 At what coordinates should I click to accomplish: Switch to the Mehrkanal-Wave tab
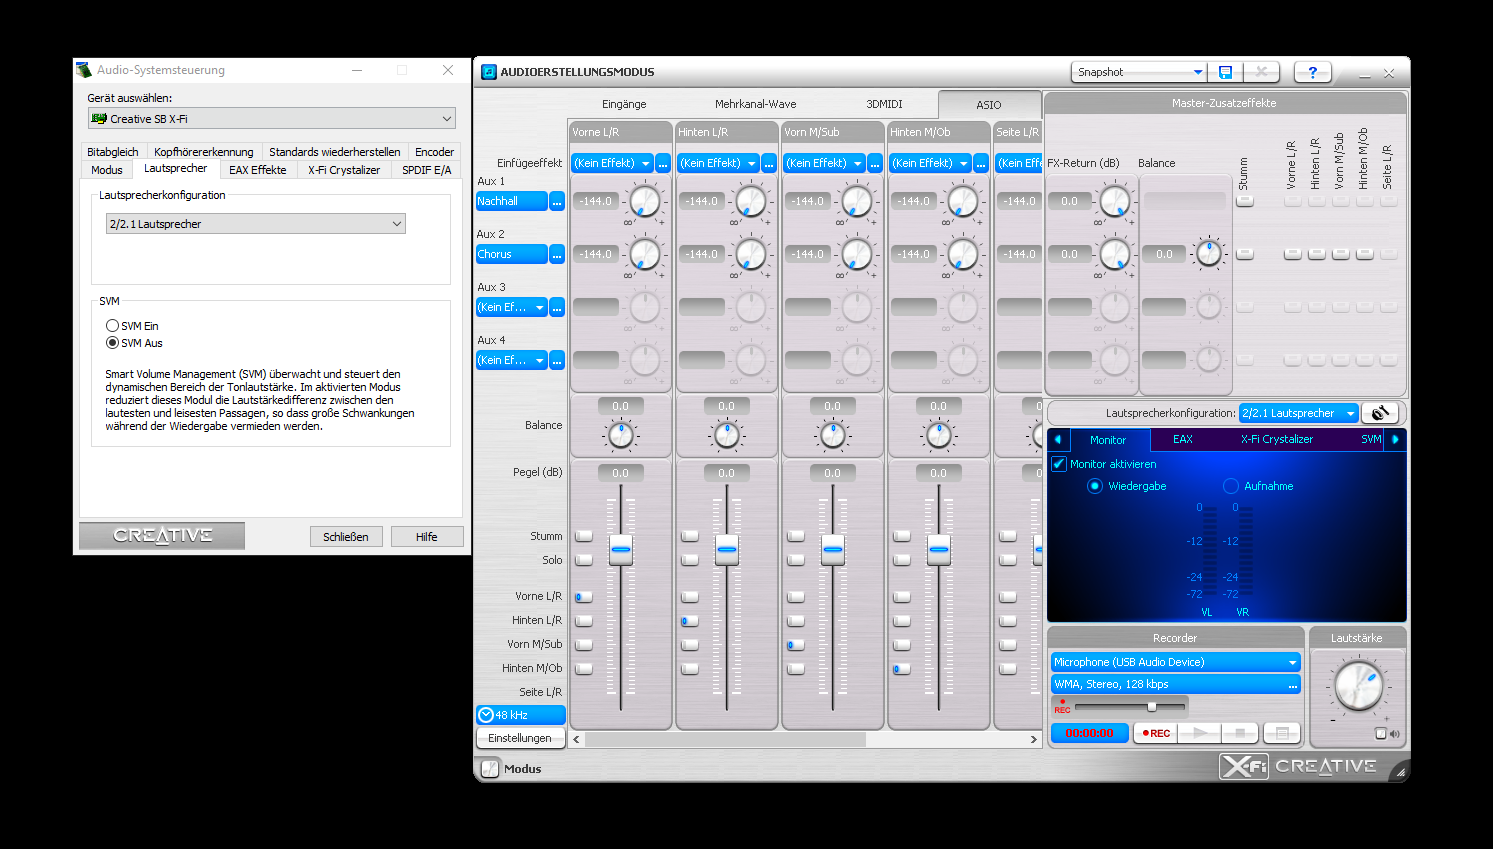tap(755, 104)
